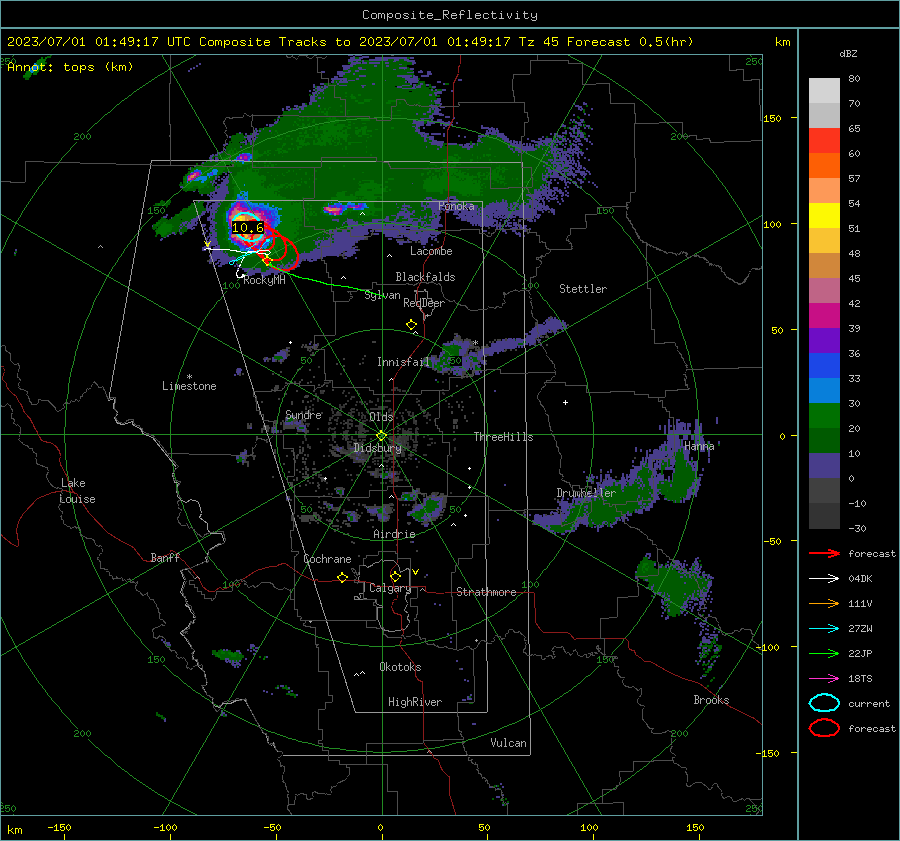Click the green 30 dBZ color swatch

coord(824,415)
